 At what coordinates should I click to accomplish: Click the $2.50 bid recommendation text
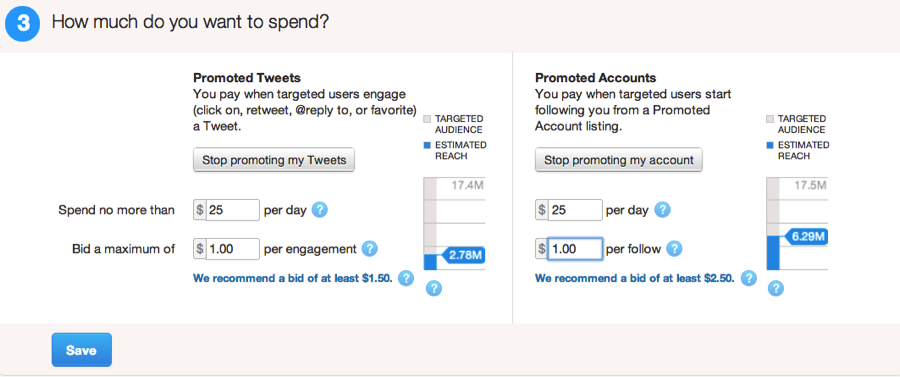click(635, 278)
